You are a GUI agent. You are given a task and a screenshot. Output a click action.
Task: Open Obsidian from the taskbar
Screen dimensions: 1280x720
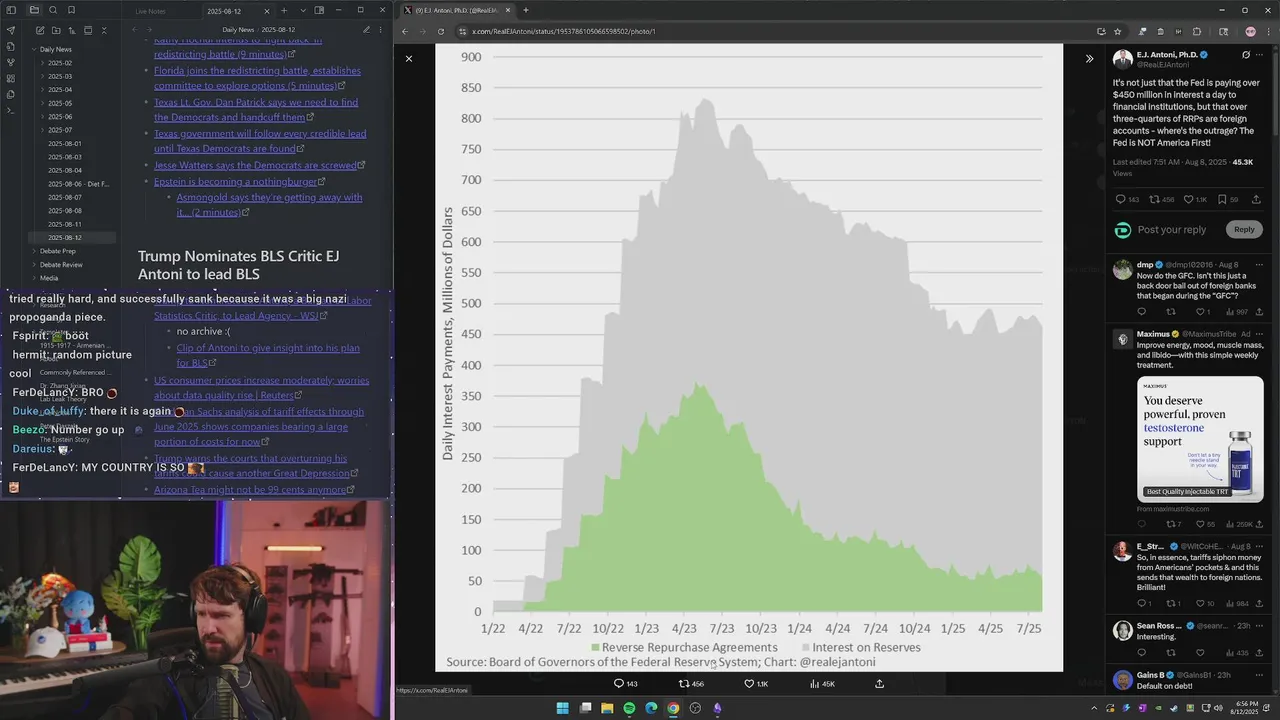tap(717, 708)
